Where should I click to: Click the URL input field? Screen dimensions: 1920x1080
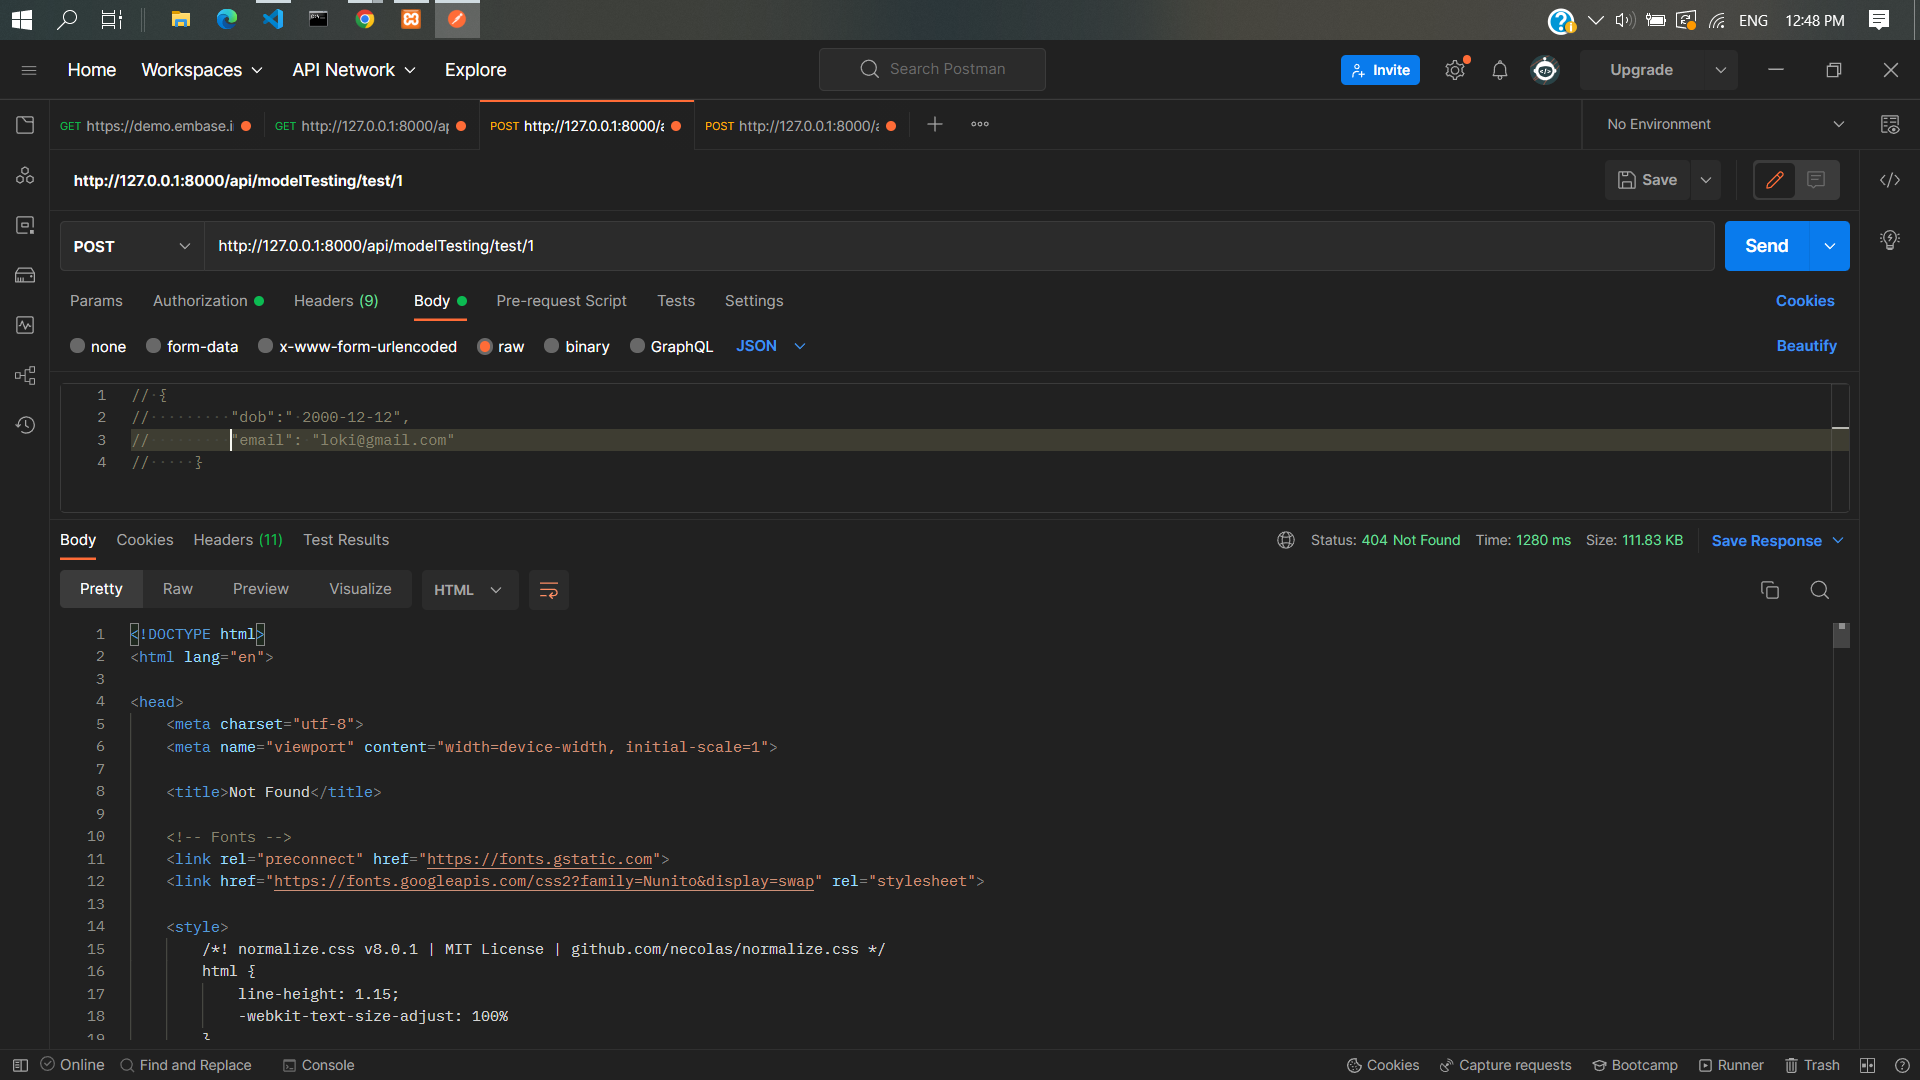pyautogui.click(x=960, y=245)
